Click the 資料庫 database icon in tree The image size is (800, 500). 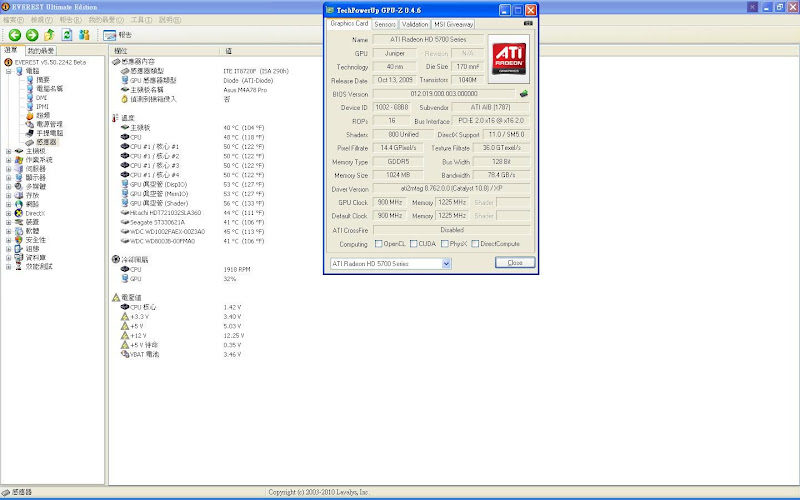click(19, 257)
